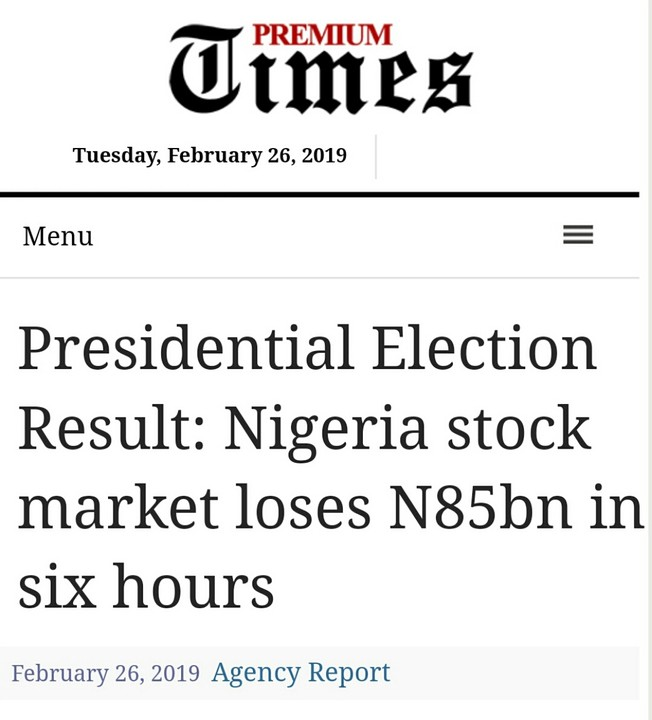Click "N85bn" in the headline
The image size is (652, 720).
pos(480,508)
